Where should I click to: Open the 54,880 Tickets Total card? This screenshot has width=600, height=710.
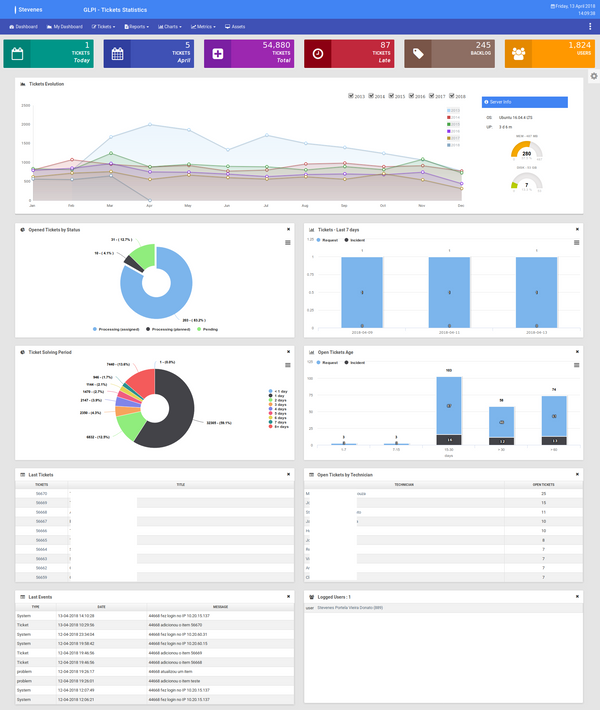249,54
